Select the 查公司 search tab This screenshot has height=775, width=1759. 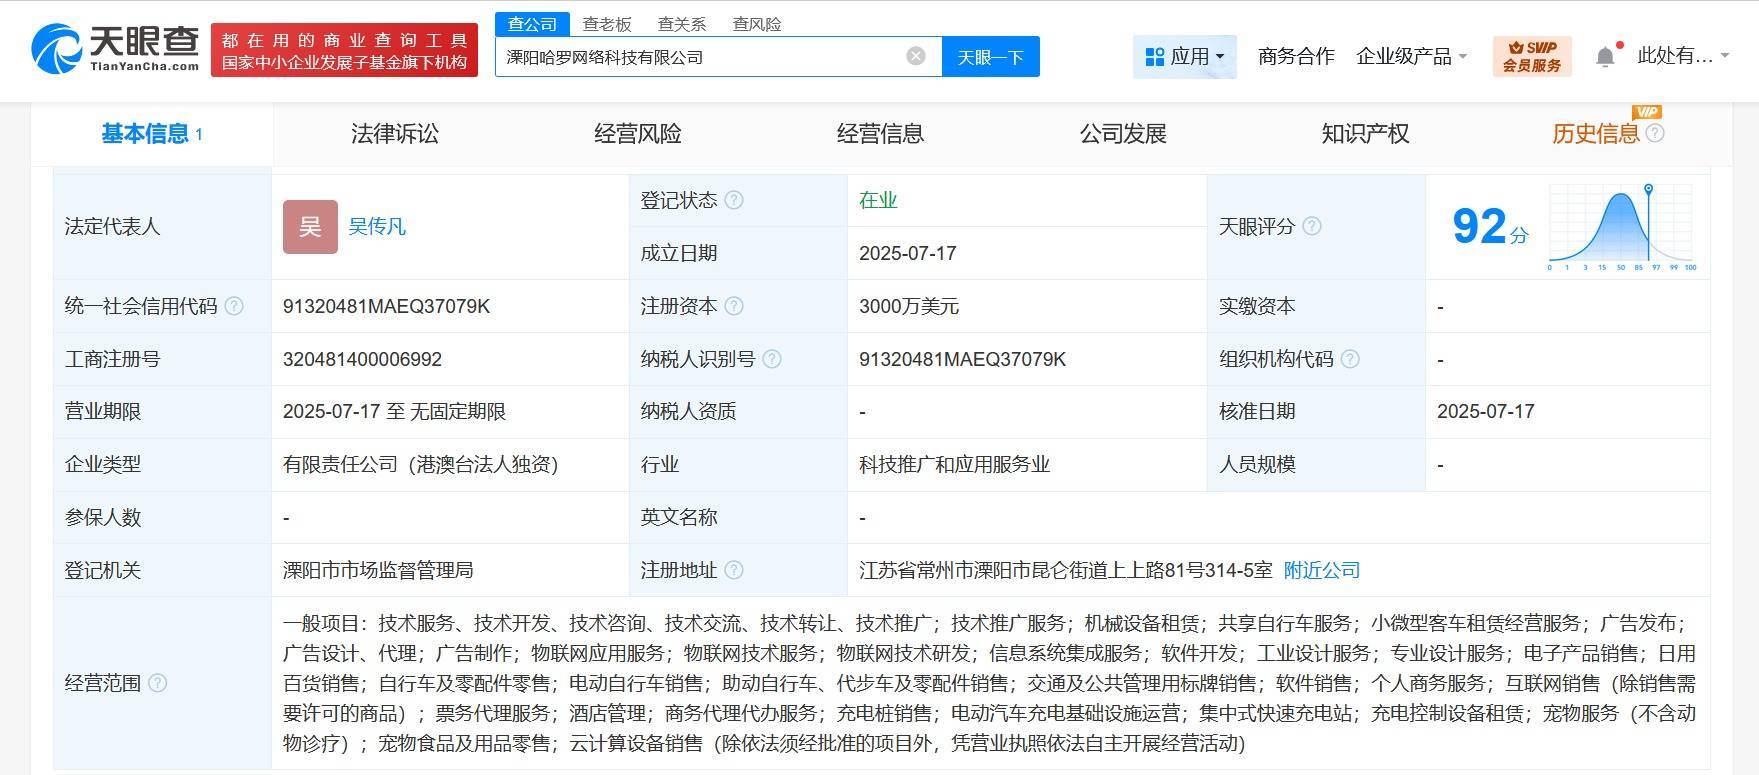532,24
